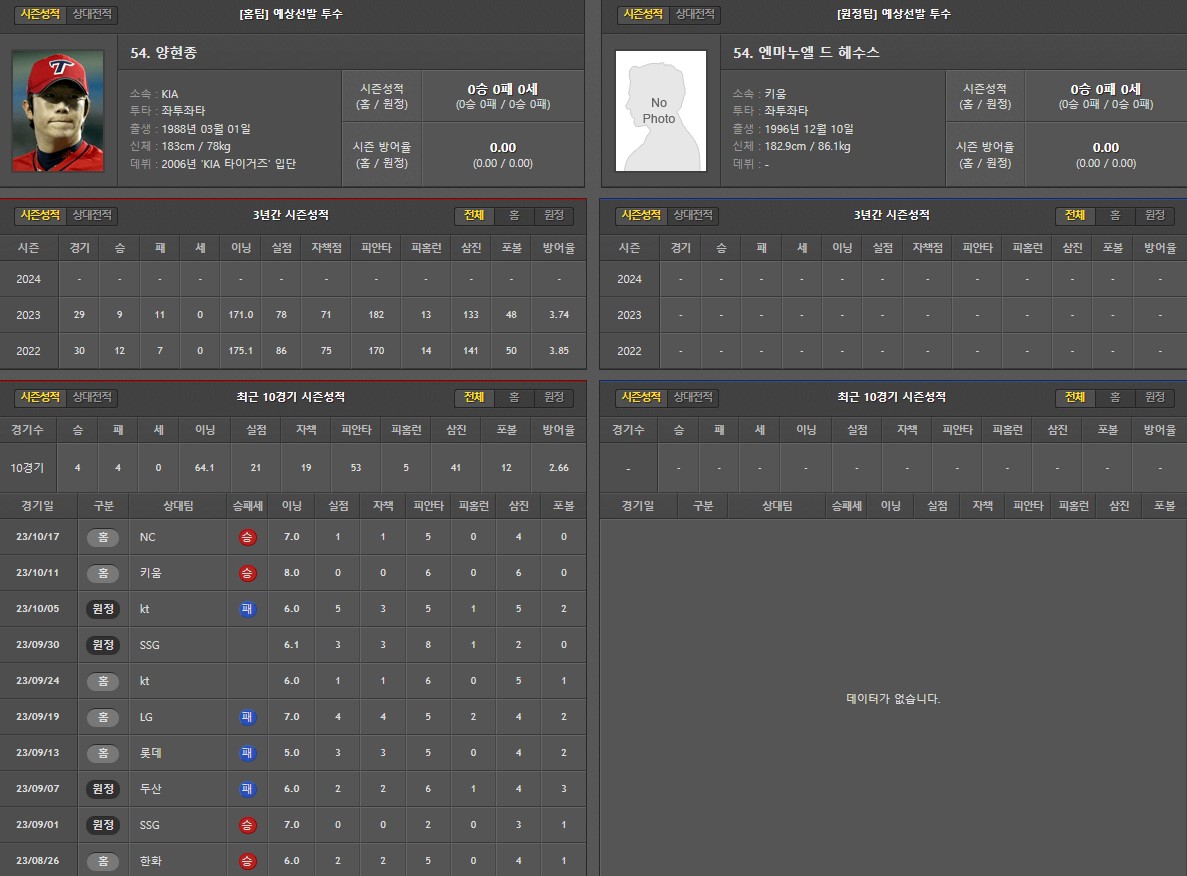This screenshot has height=876, width=1187.
Task: Click the 원정 venue badge for 23/09/30
Action: coord(103,645)
